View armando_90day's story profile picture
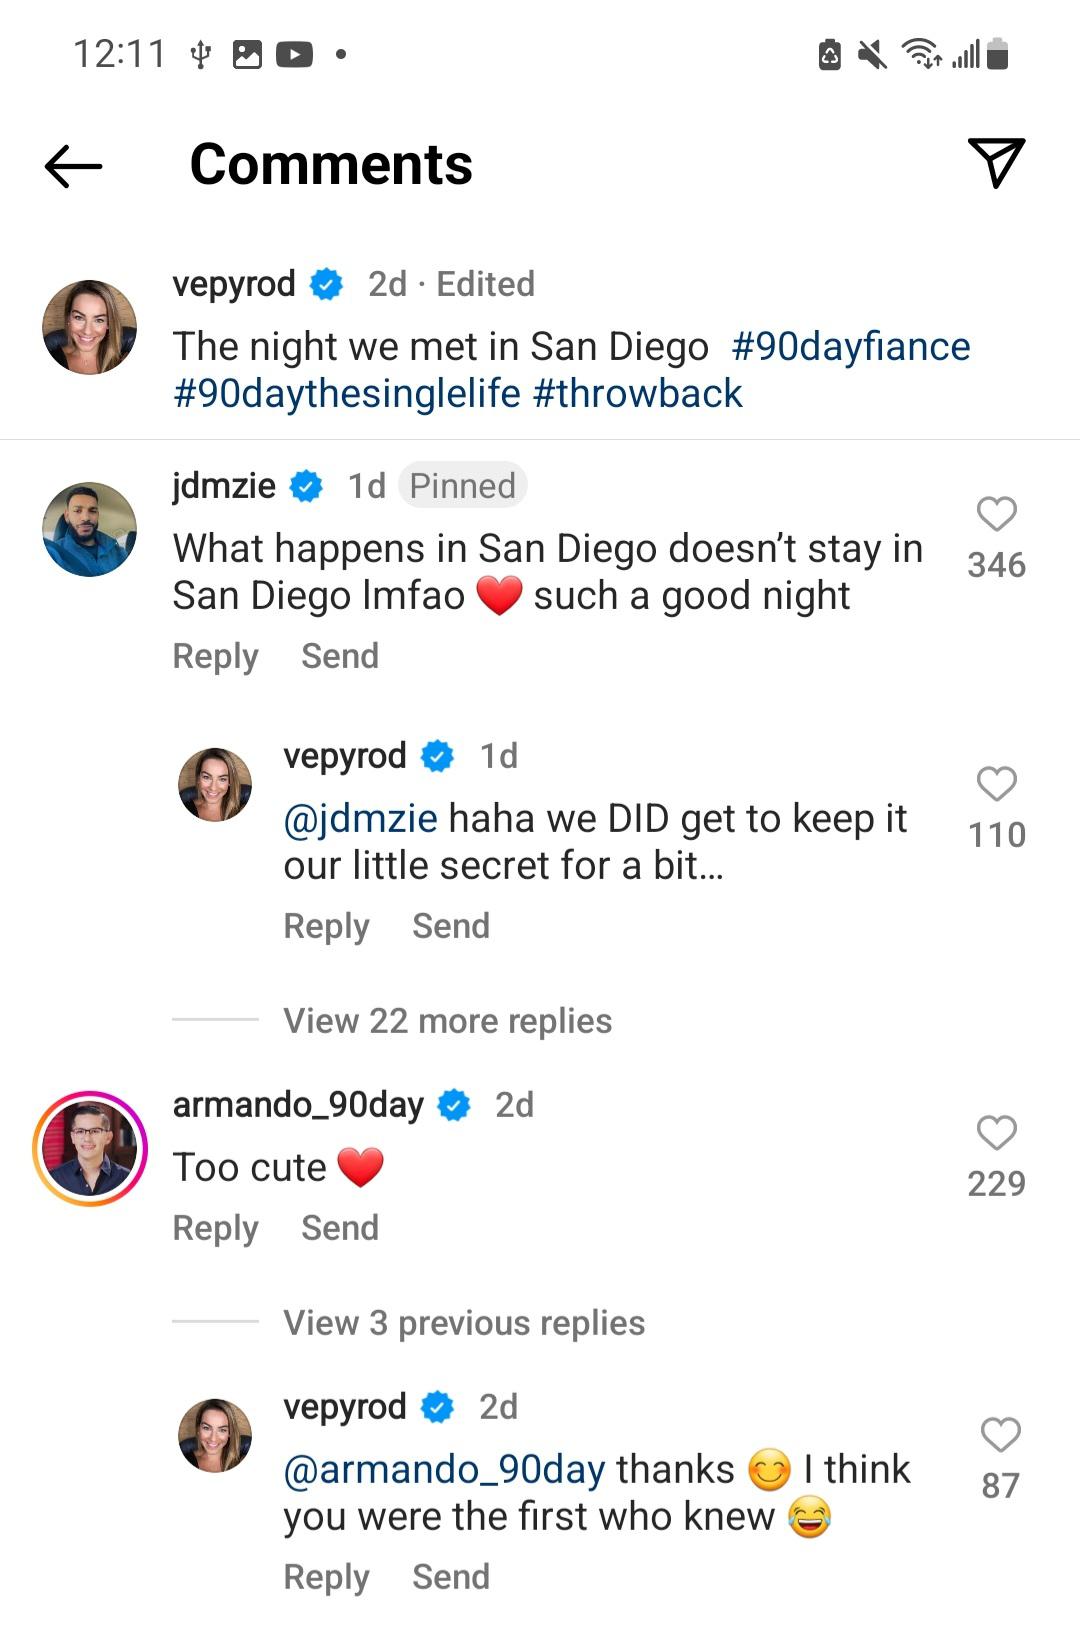This screenshot has height=1626, width=1080. pyautogui.click(x=90, y=1148)
